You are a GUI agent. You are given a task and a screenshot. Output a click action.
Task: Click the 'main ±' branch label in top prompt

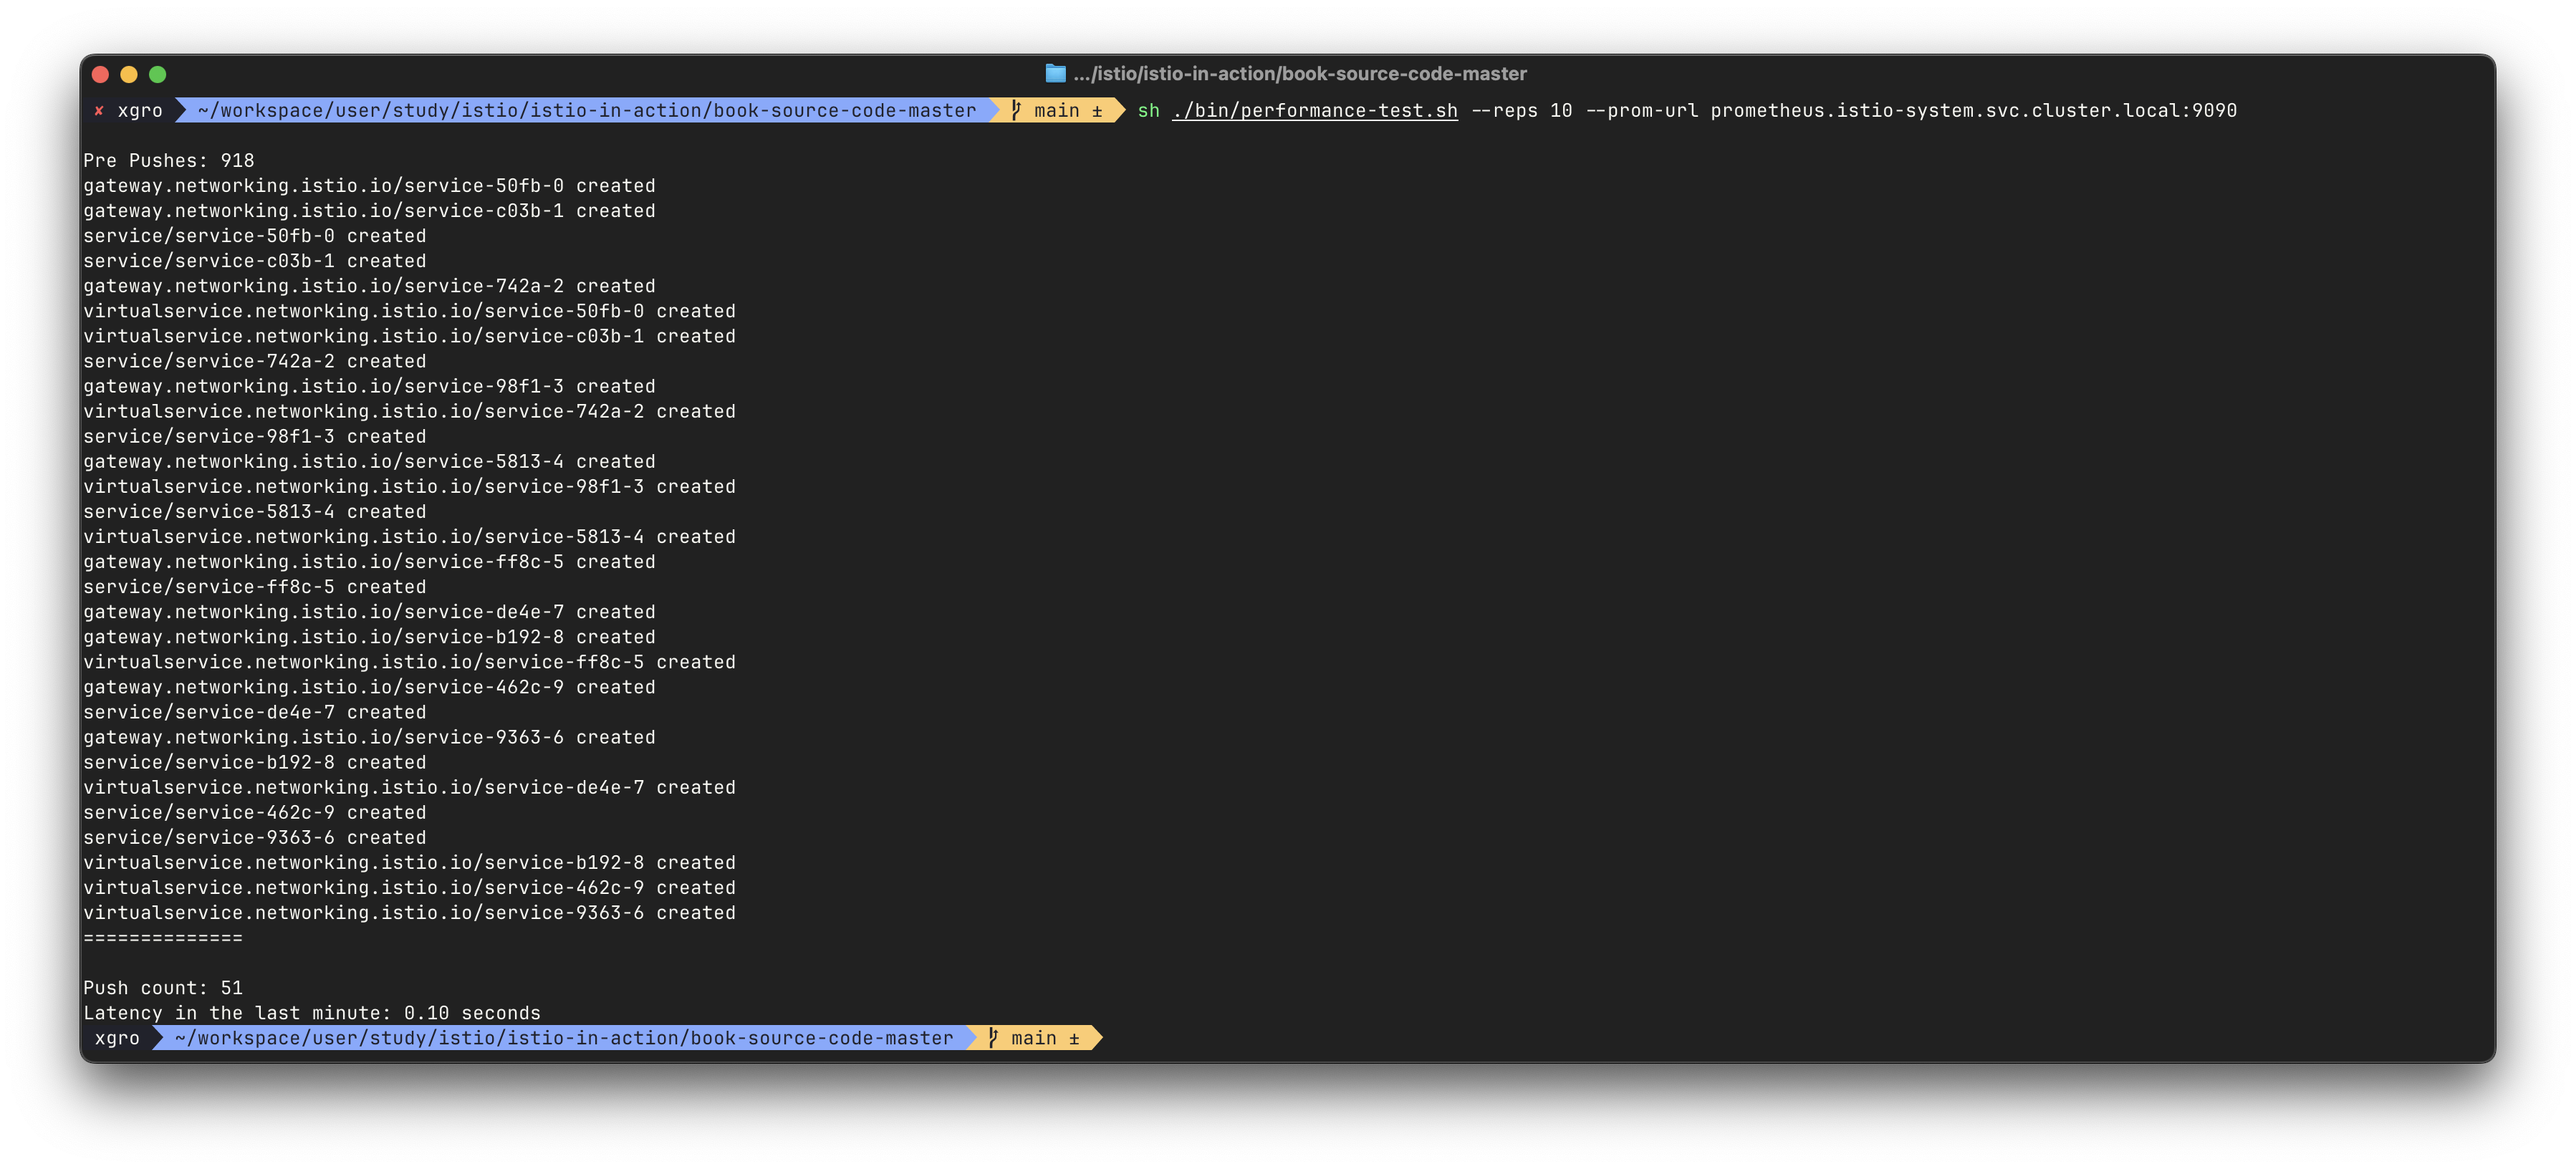(1068, 110)
